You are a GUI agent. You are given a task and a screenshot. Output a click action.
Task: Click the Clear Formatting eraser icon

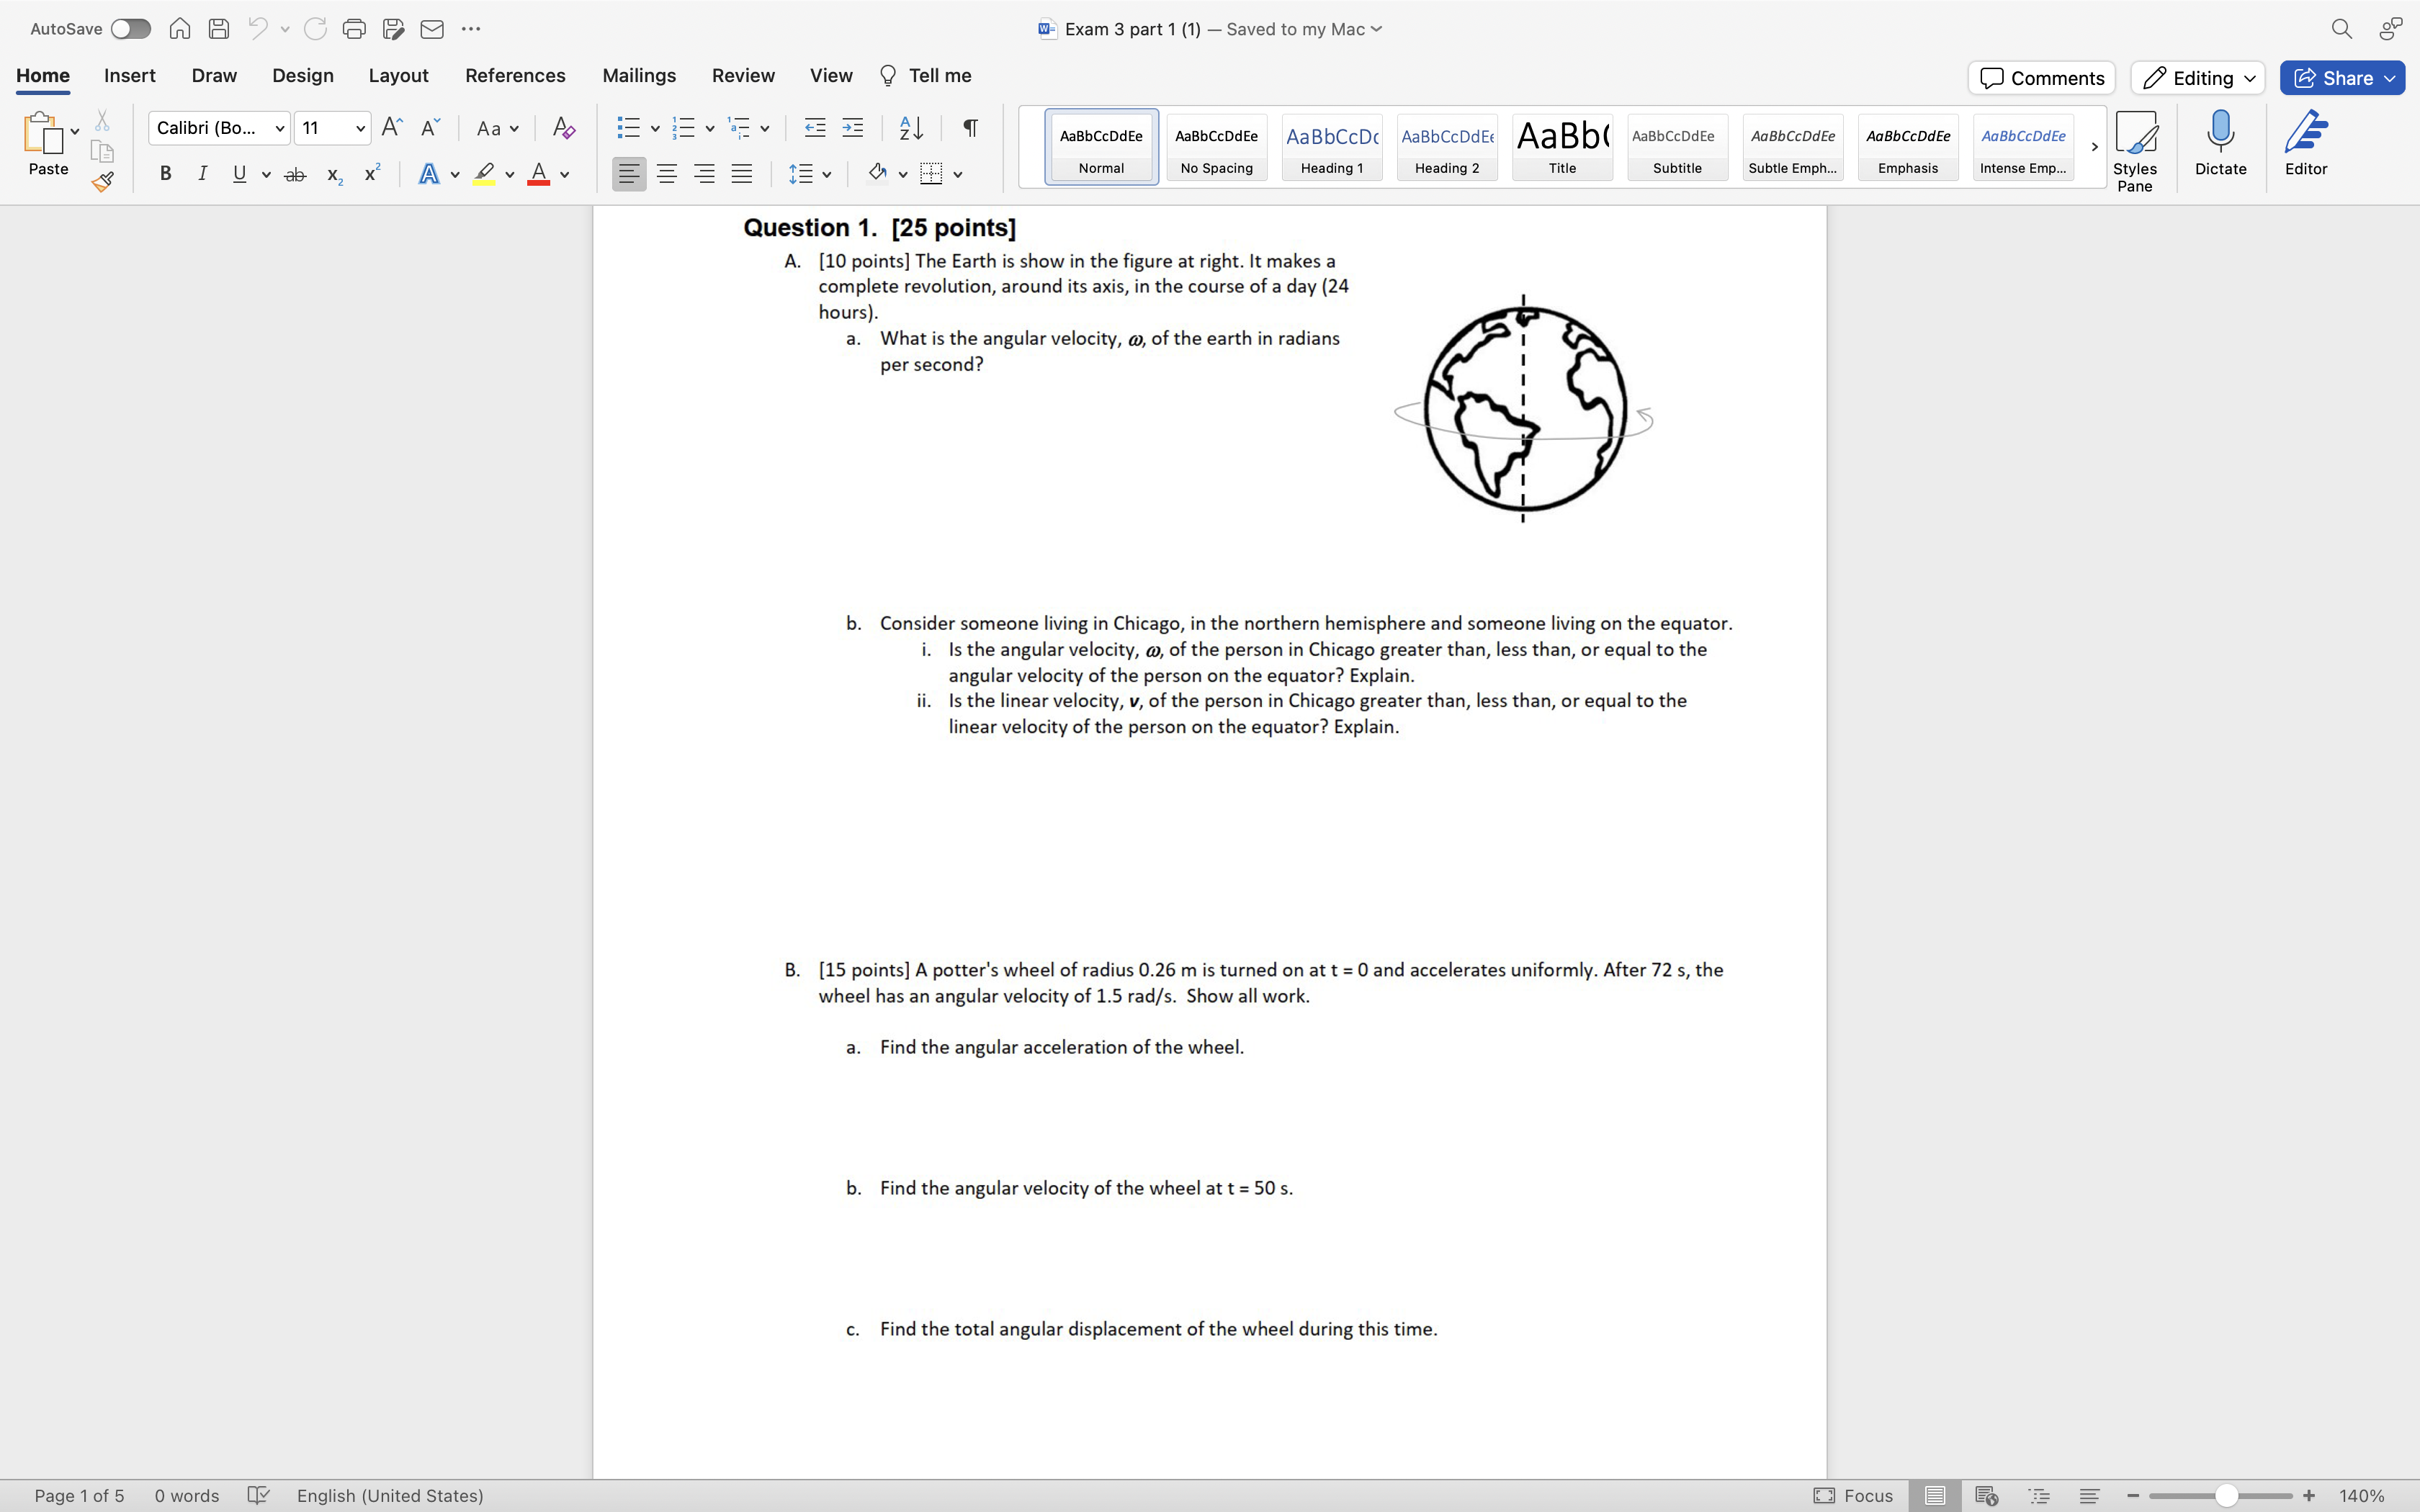coord(563,128)
